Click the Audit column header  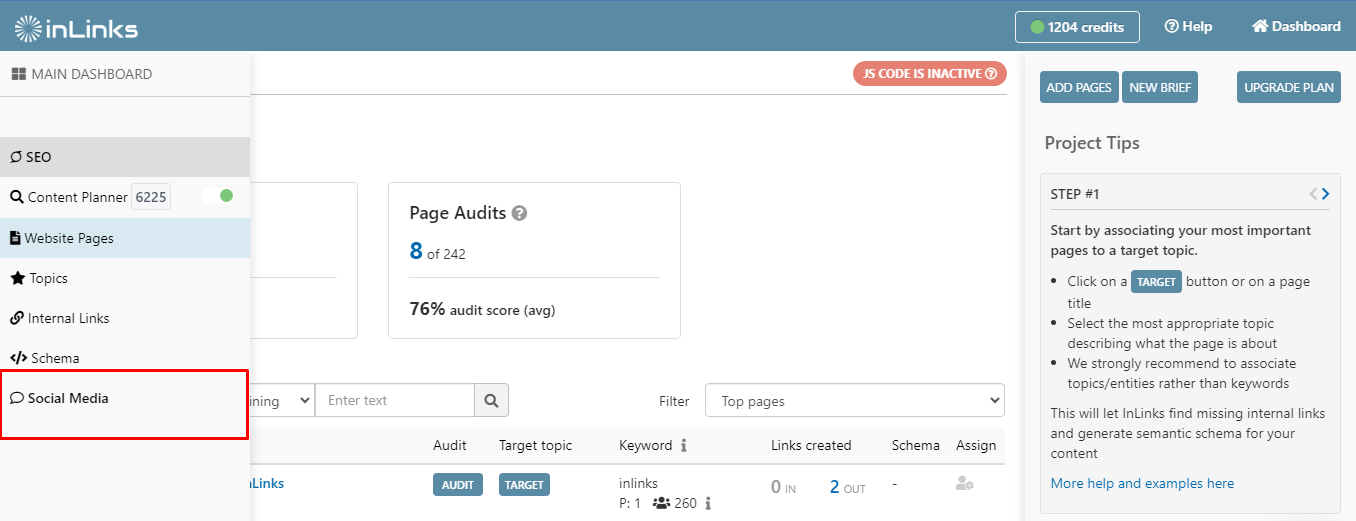click(449, 445)
